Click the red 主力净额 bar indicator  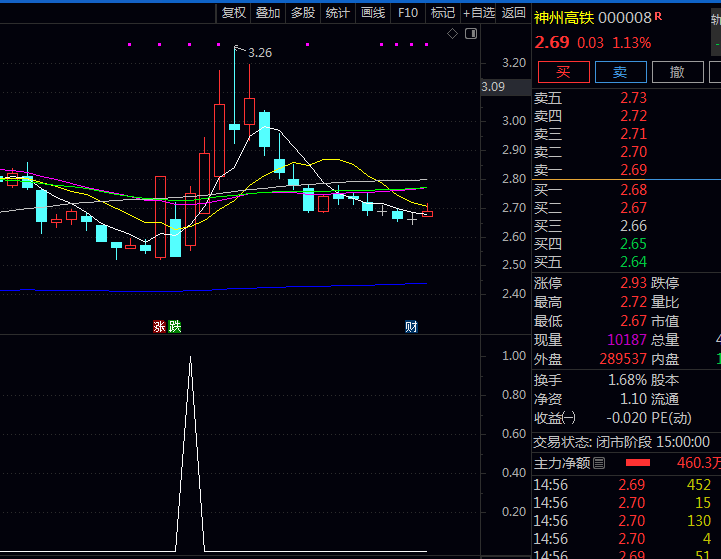(x=638, y=463)
